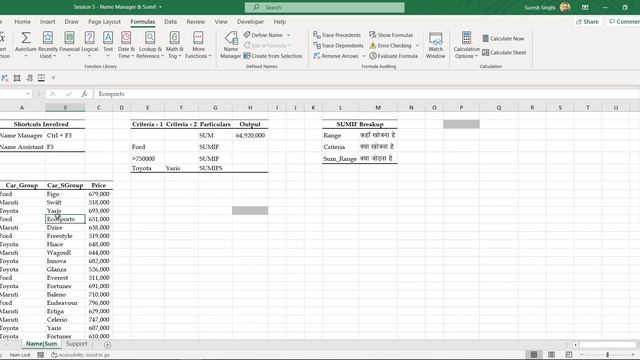Click Accessibility: Good to go status
Screen dimensions: 640x360
(80, 355)
